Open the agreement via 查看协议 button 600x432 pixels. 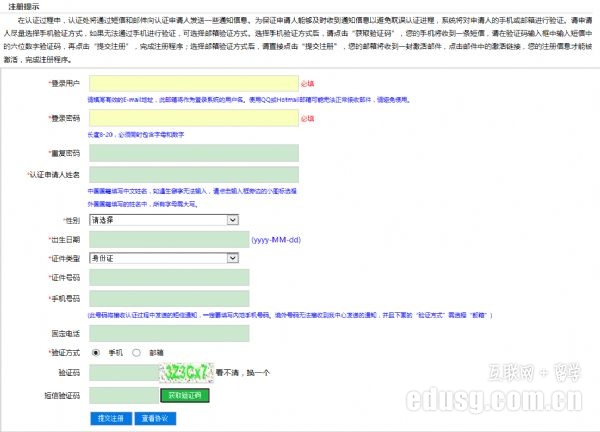pos(155,417)
